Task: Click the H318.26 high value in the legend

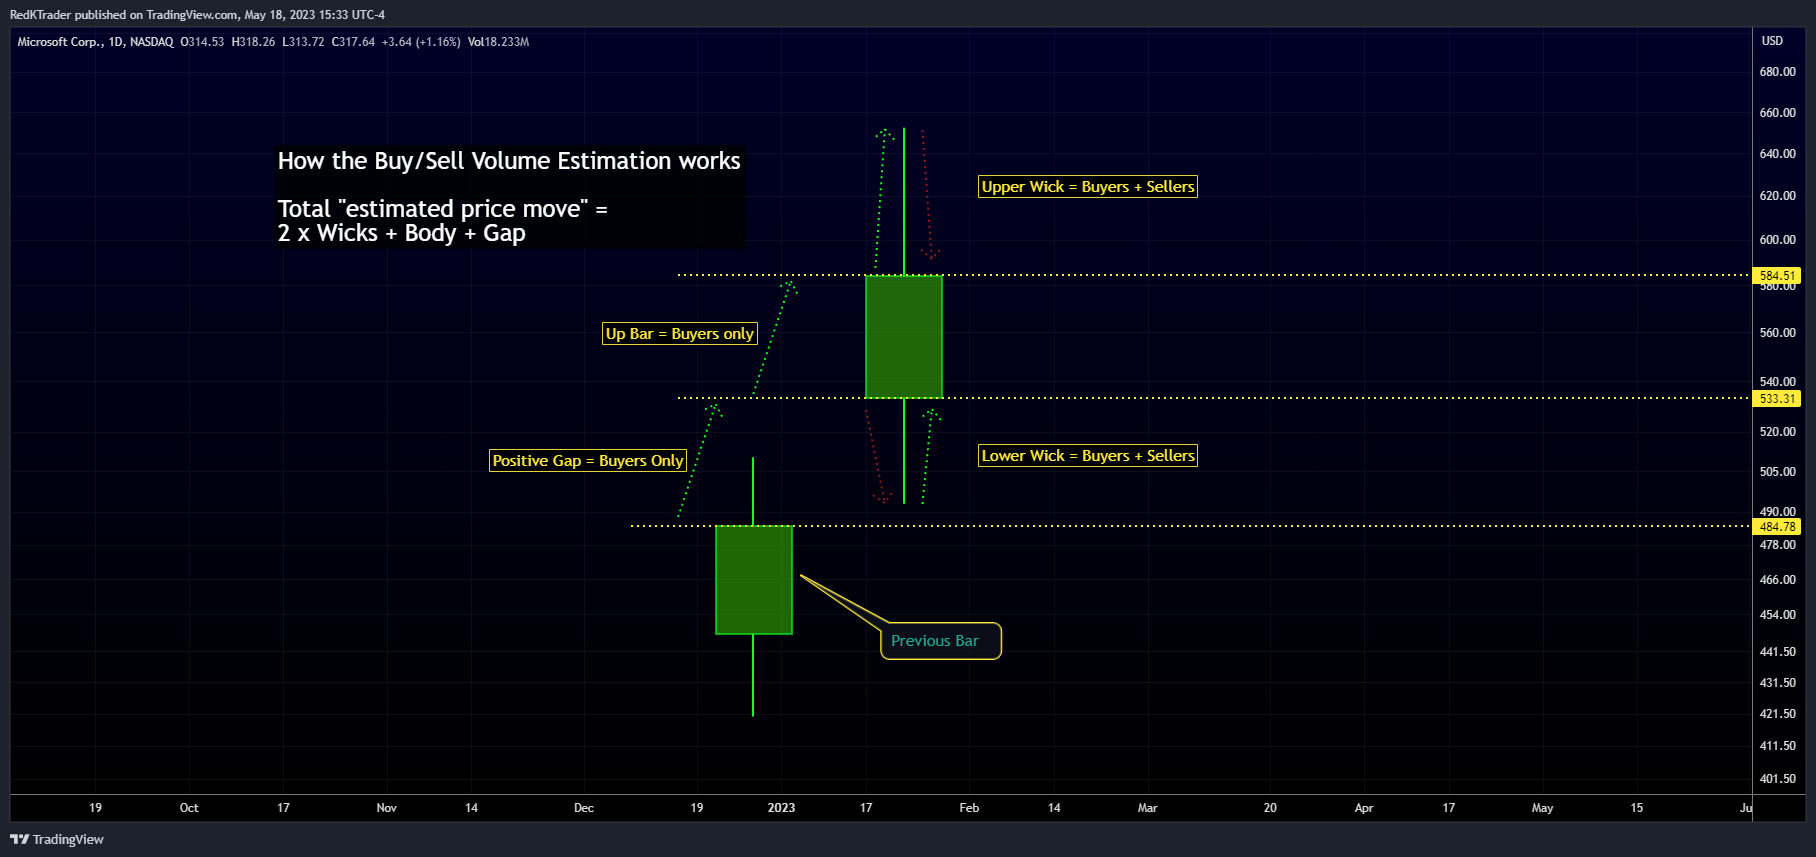Action: (x=253, y=42)
